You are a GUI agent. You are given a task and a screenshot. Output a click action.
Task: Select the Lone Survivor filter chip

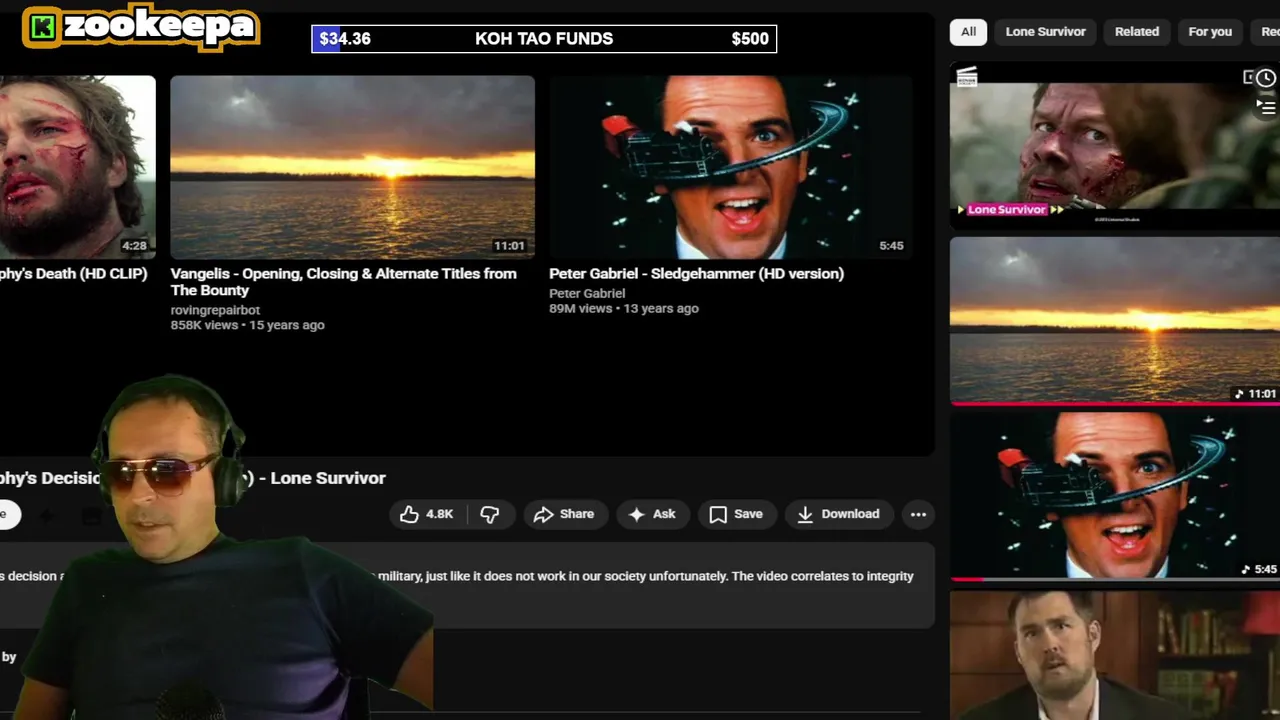click(x=1045, y=32)
